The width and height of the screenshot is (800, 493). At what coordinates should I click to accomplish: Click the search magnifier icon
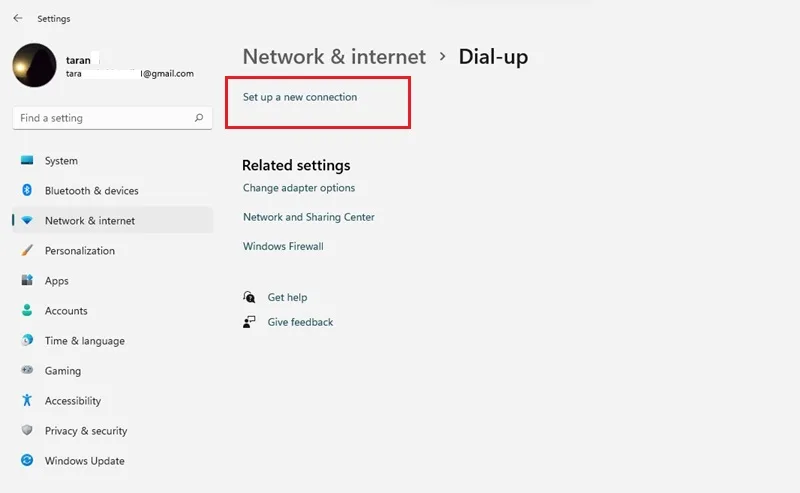tap(199, 118)
